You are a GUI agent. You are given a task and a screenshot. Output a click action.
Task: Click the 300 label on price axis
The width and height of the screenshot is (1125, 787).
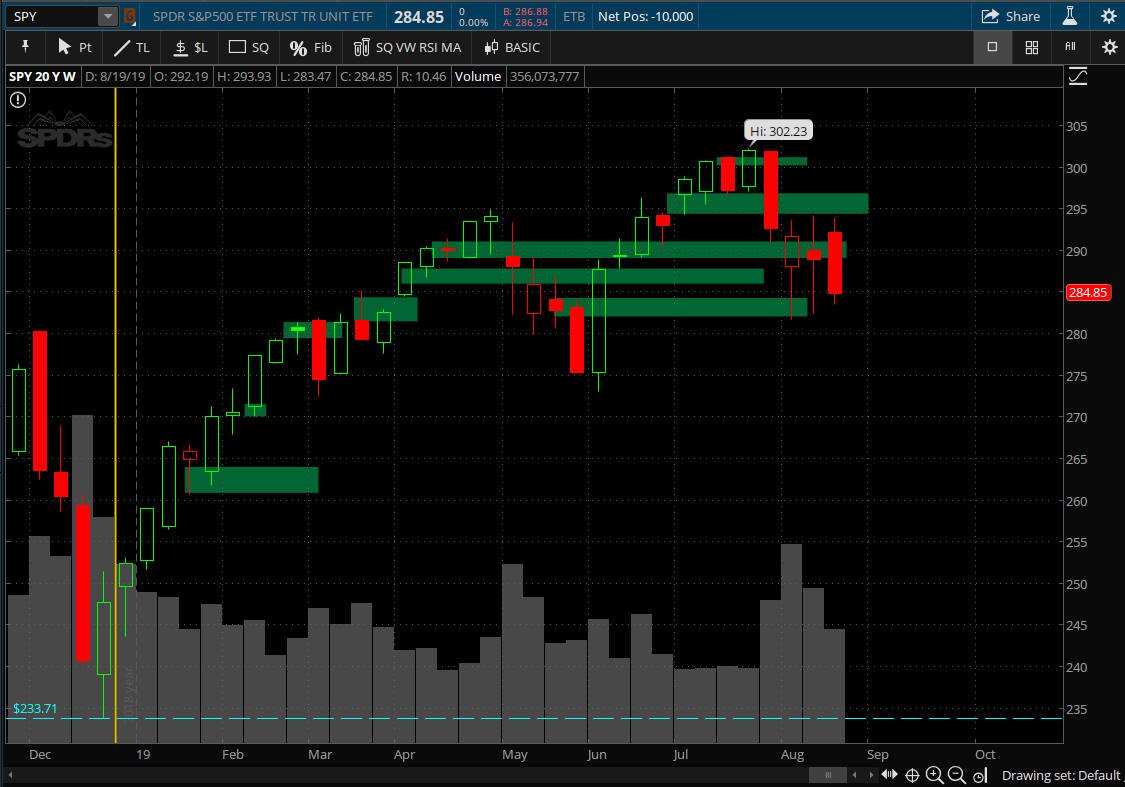pos(1076,168)
